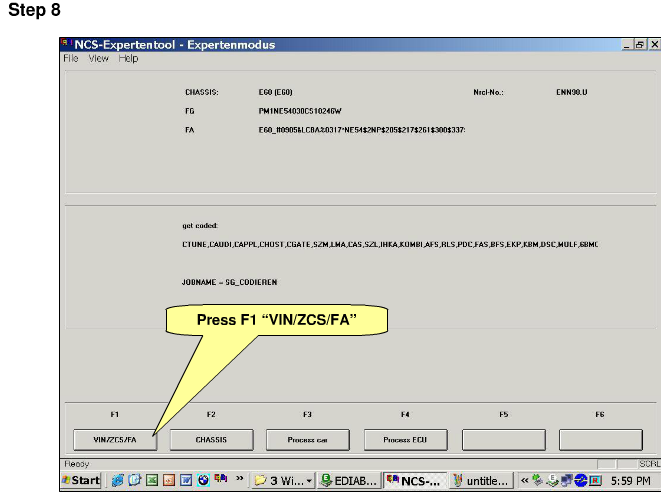Click the 5:59 PM taskbar clock

[x=630, y=481]
